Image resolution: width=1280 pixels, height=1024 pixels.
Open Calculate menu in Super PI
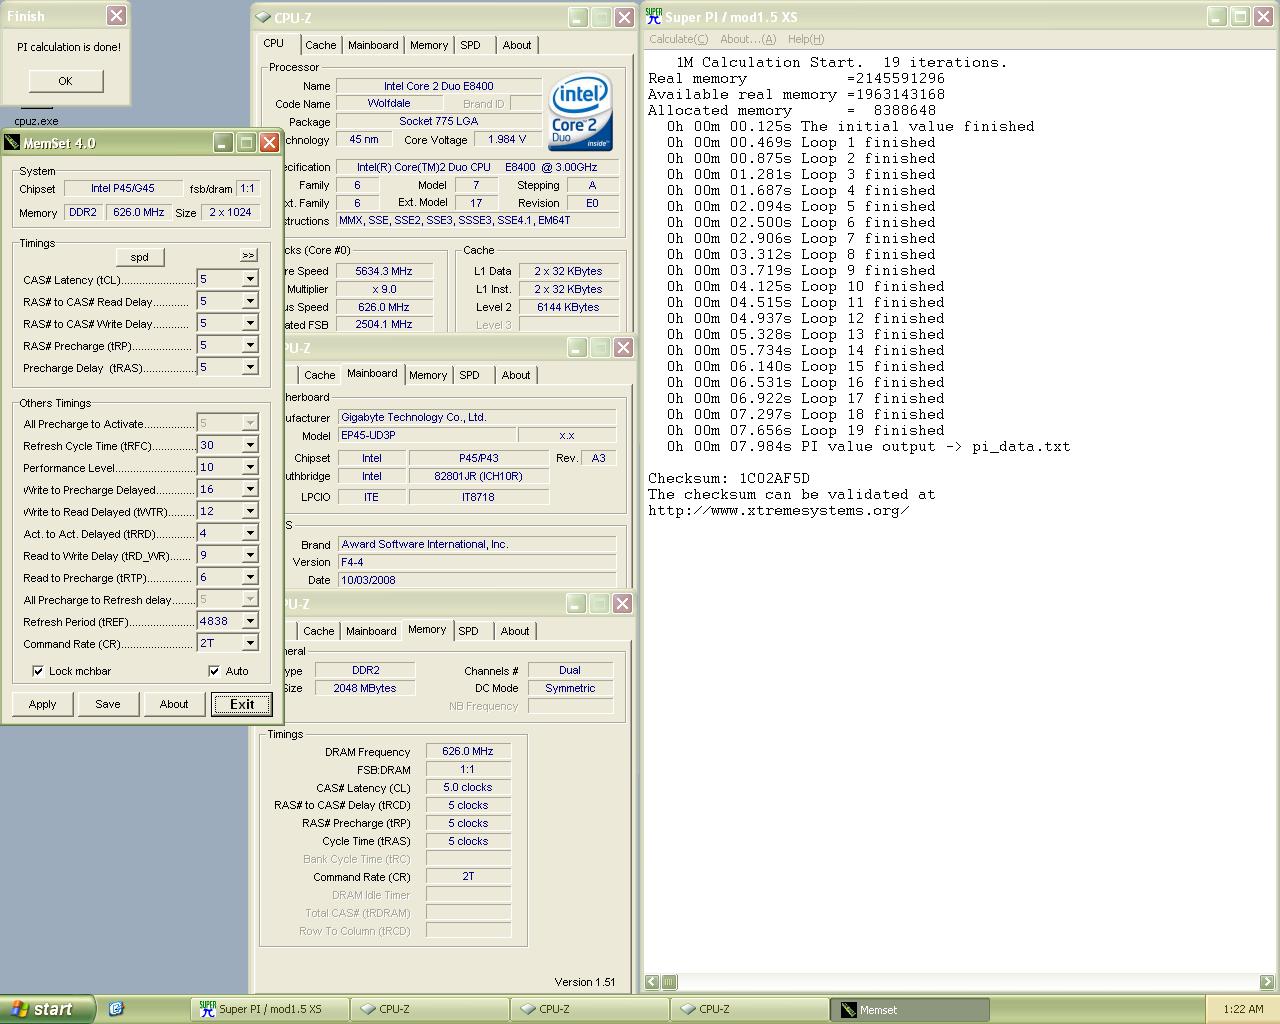(x=678, y=39)
